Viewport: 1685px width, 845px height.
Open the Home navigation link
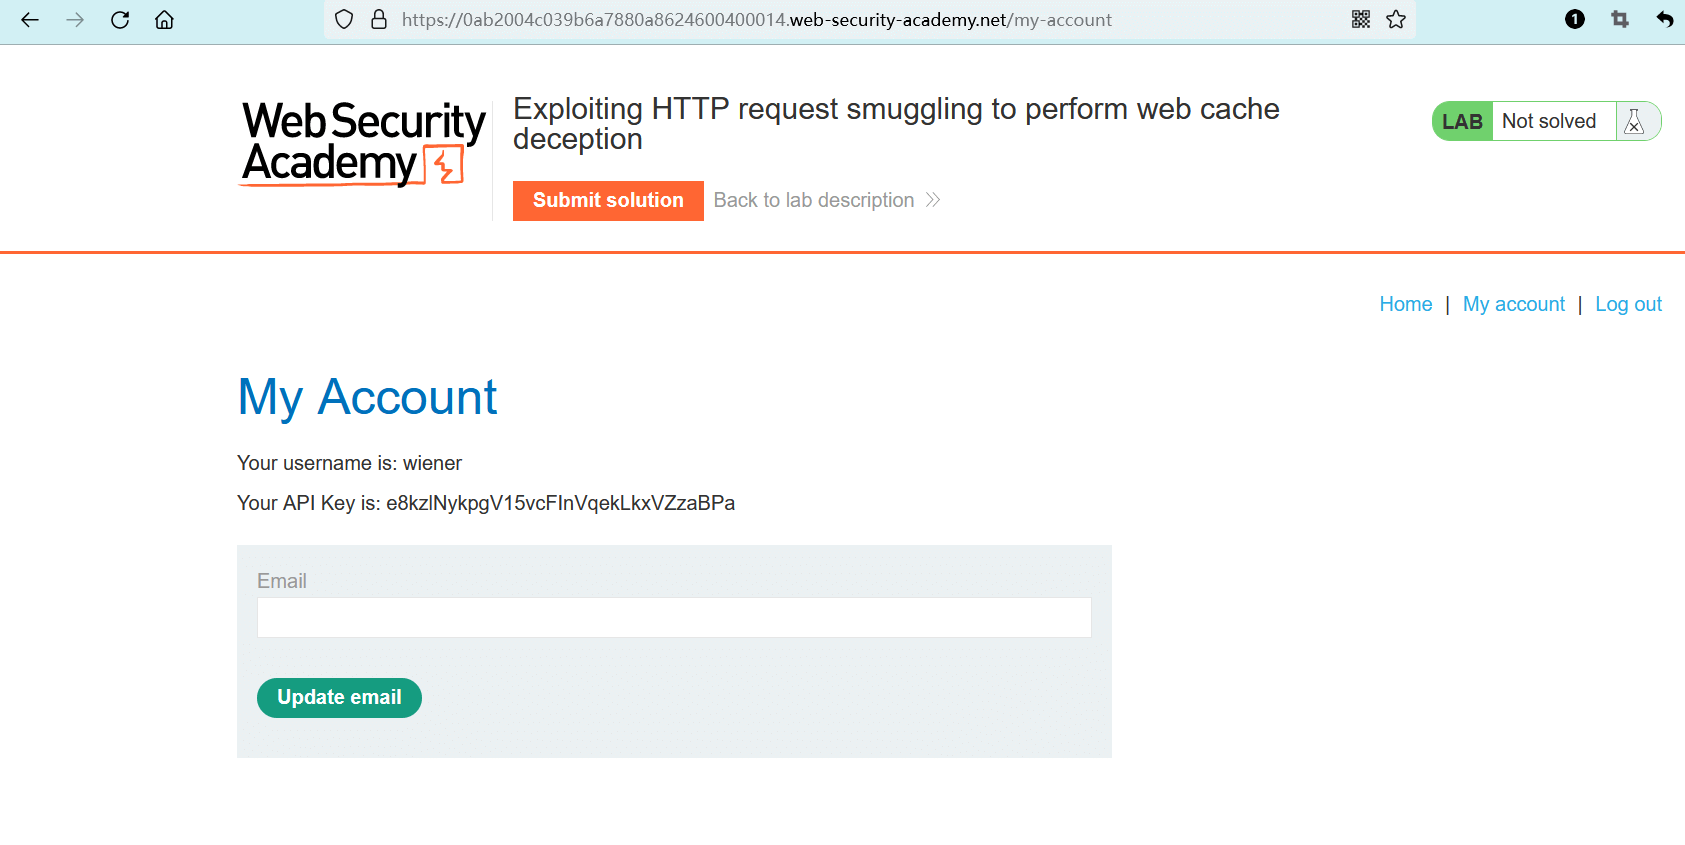[x=1405, y=304]
